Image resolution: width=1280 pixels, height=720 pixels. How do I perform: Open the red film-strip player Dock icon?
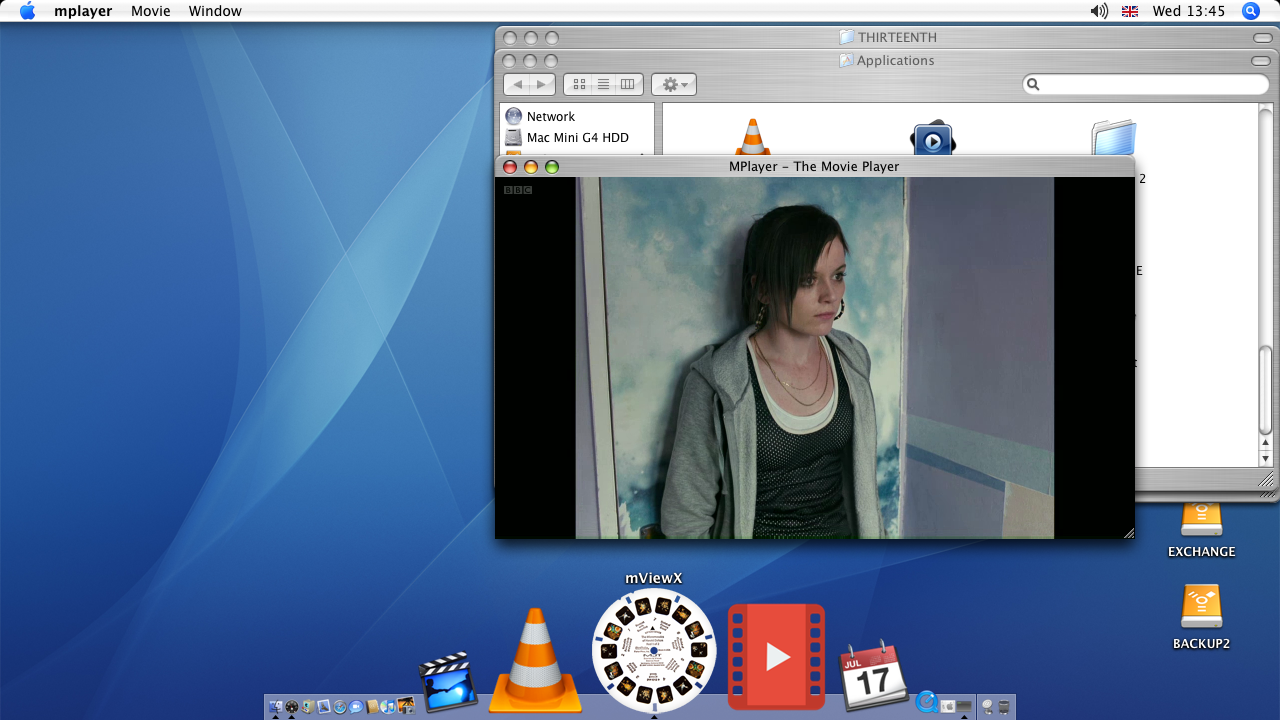click(776, 657)
